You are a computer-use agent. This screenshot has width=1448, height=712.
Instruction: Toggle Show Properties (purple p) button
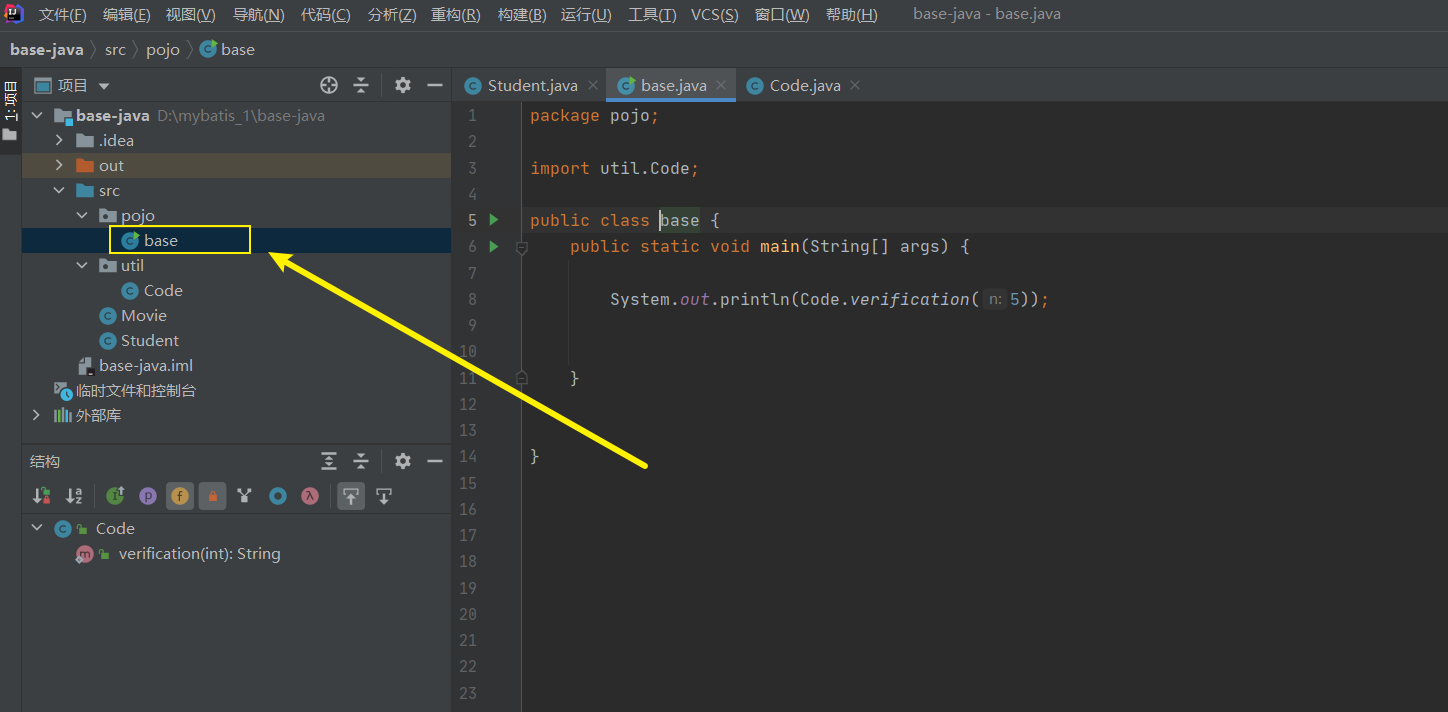[148, 495]
